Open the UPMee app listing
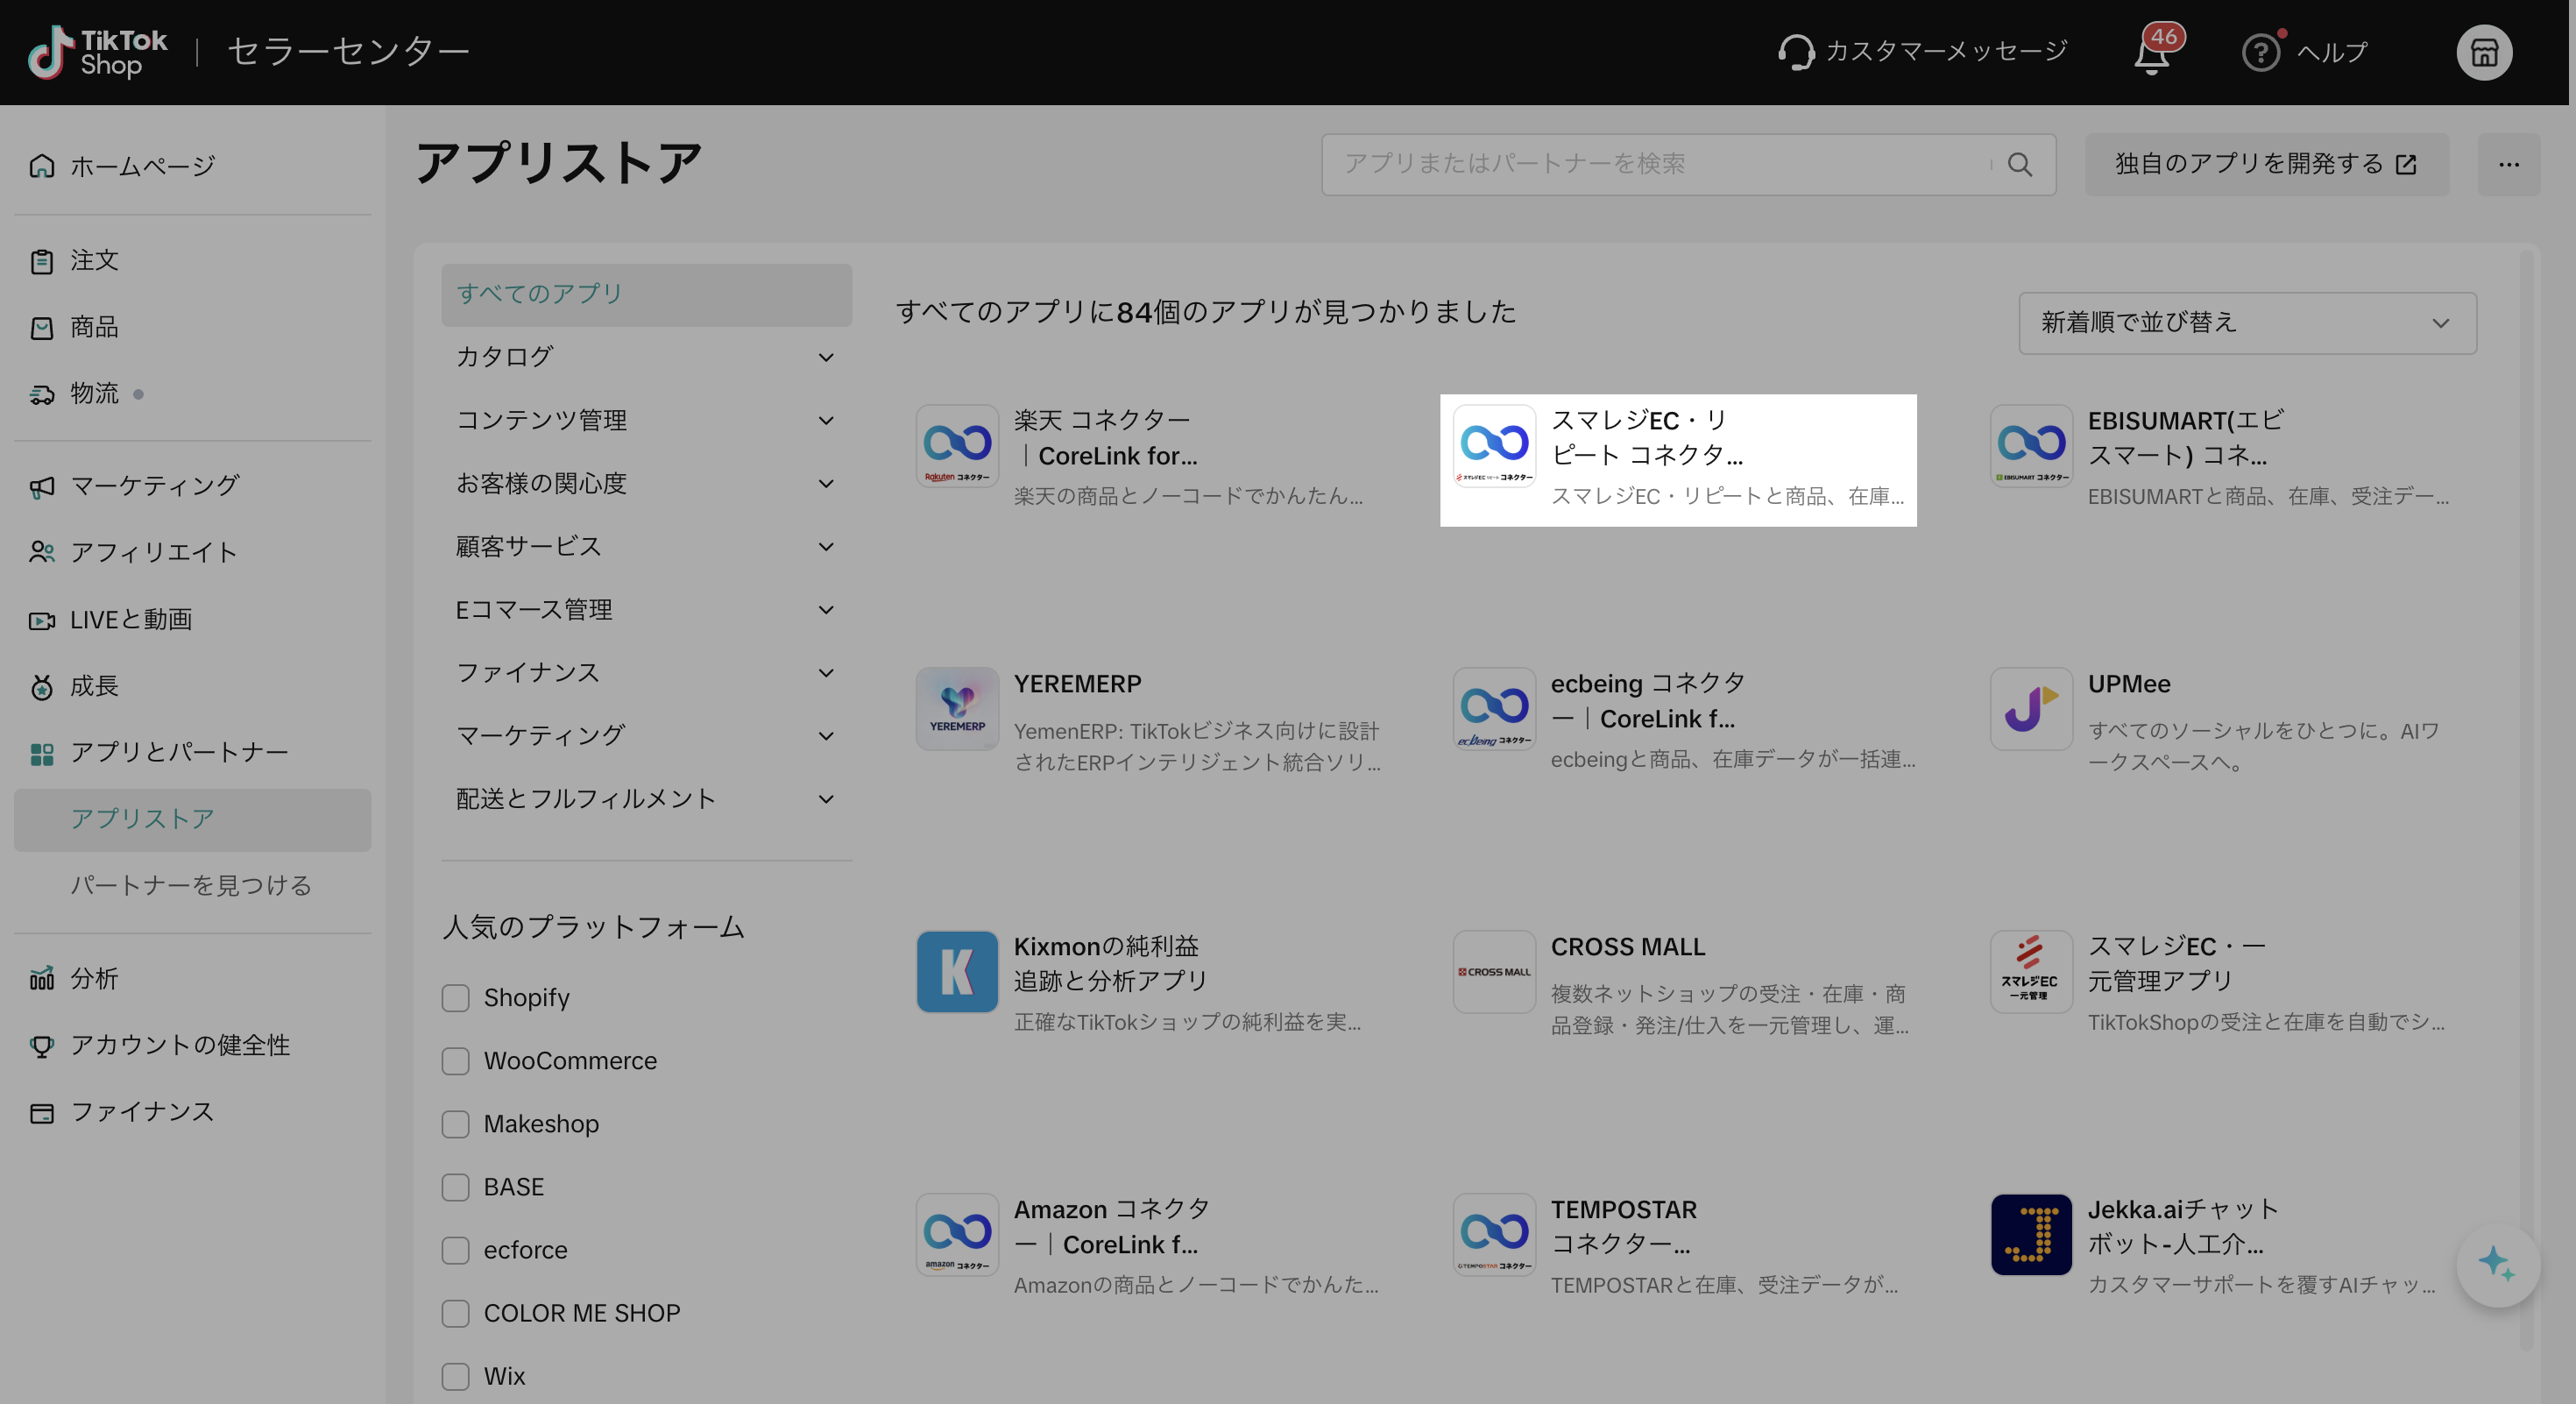 tap(2128, 684)
